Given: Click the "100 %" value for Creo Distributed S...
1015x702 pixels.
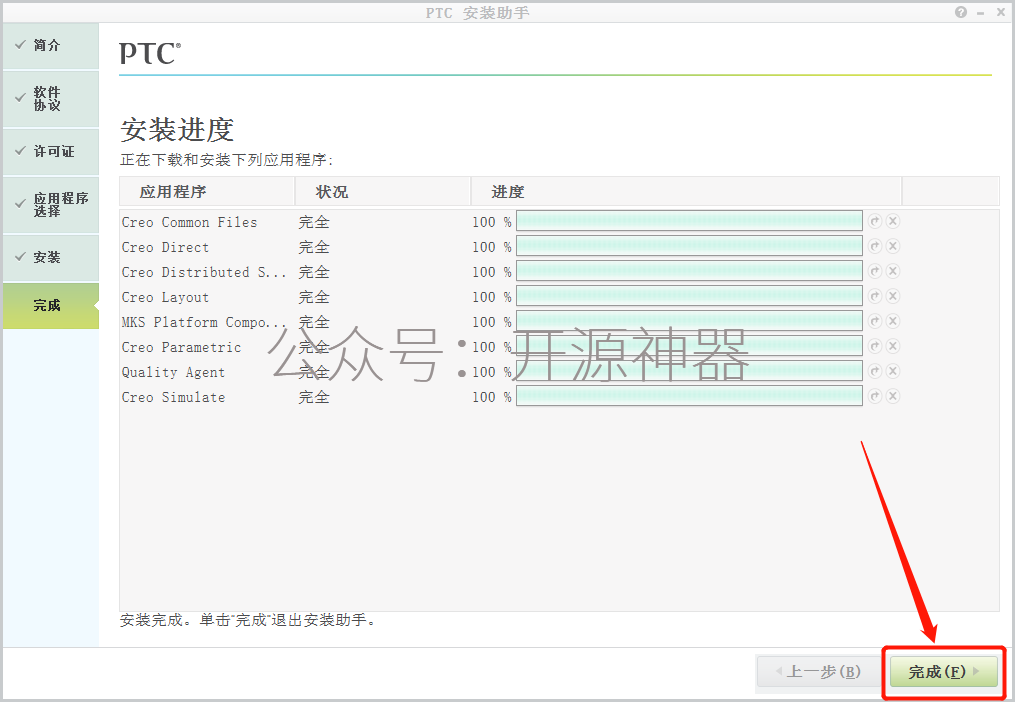Looking at the screenshot, I should [491, 272].
